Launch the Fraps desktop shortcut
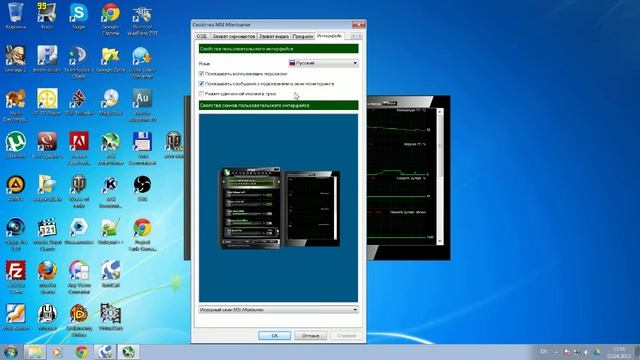Image resolution: width=640 pixels, height=360 pixels. pos(47,16)
